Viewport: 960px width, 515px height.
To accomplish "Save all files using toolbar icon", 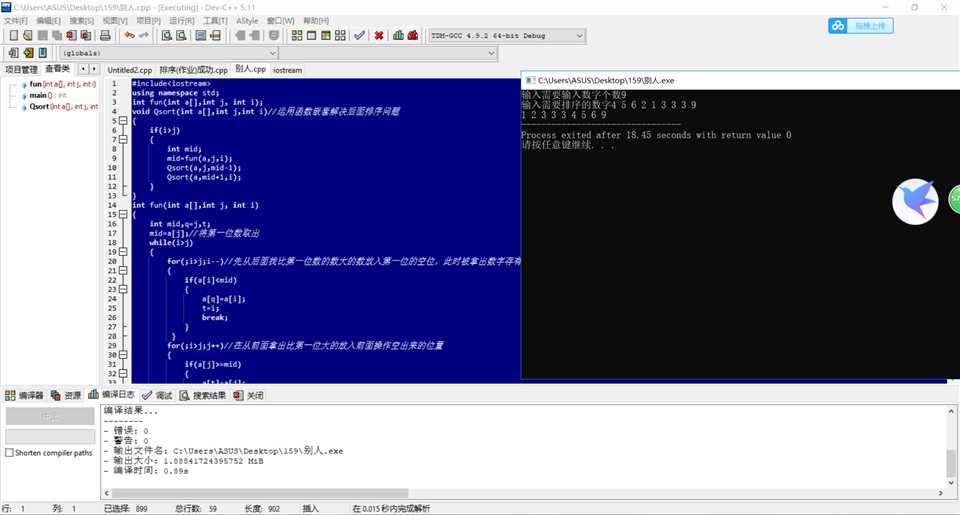I will 57,36.
